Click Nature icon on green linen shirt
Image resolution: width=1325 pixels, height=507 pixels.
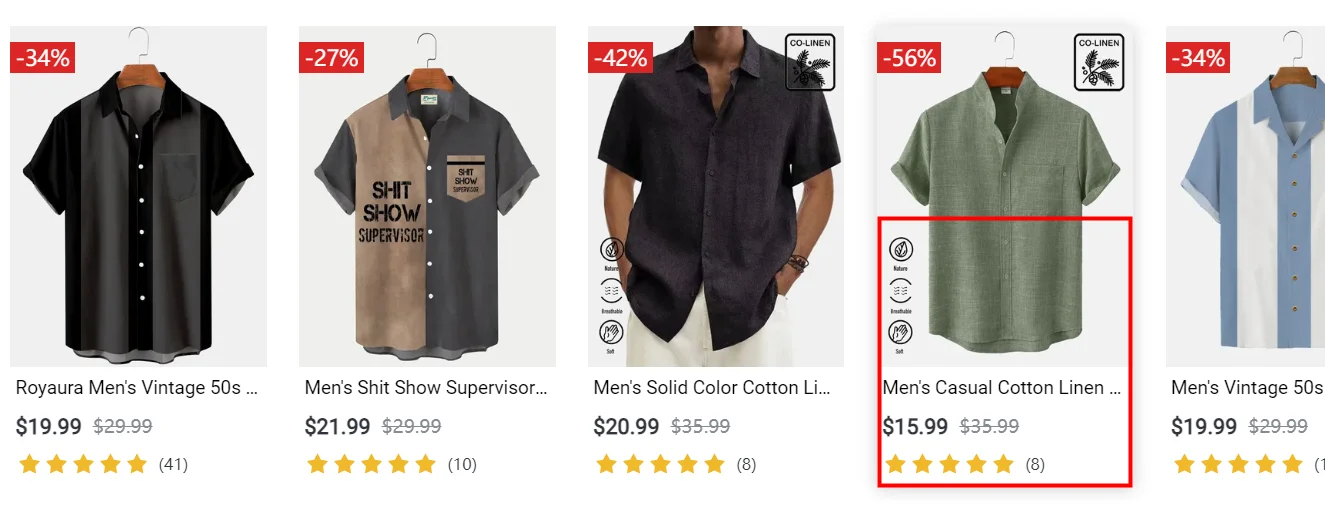pyautogui.click(x=901, y=250)
